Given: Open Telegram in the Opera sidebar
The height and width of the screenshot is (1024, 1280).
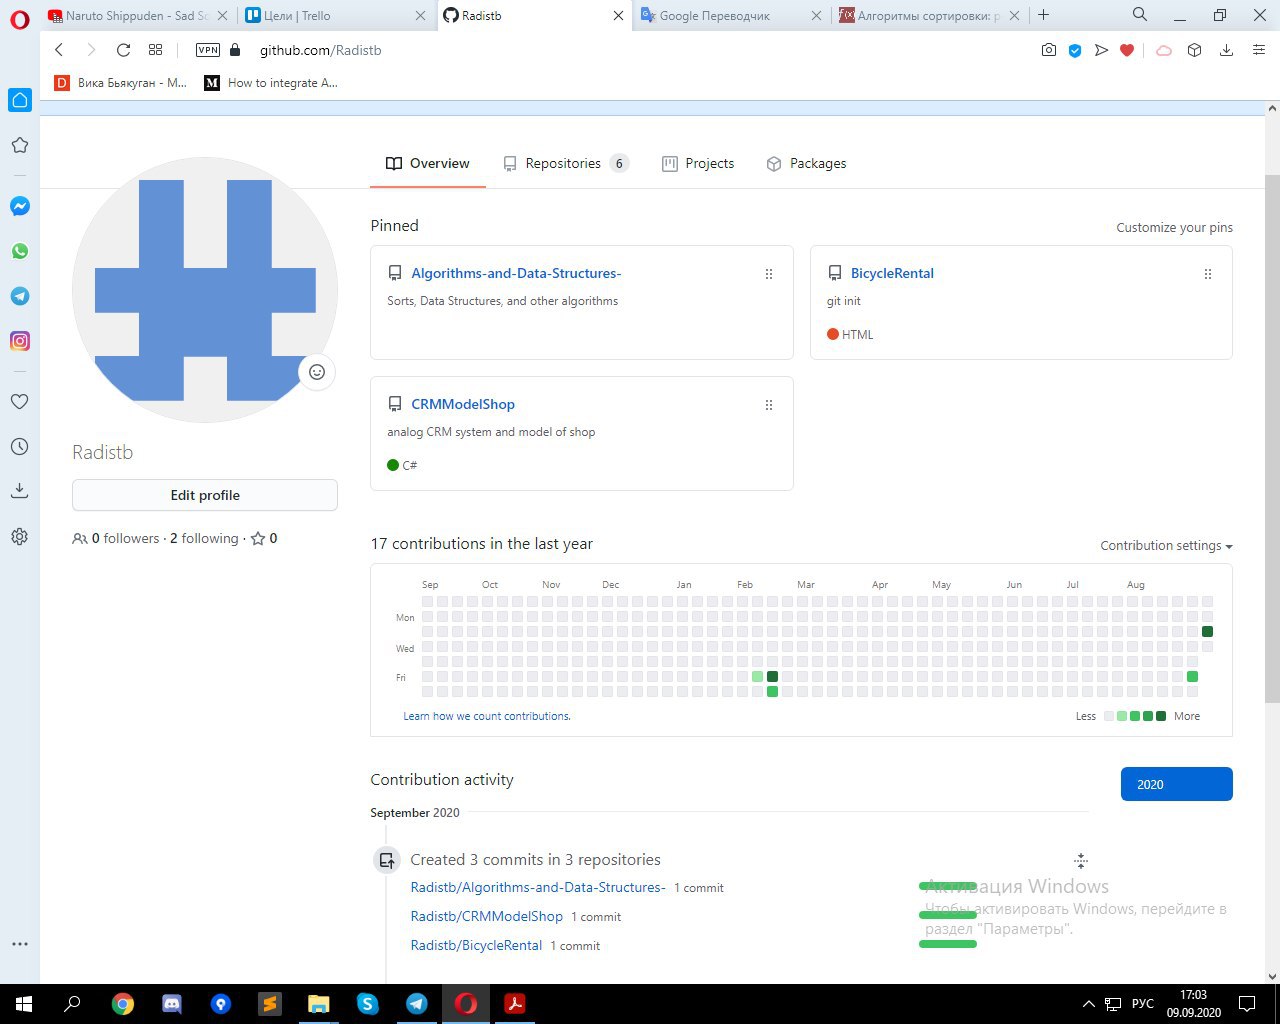Looking at the screenshot, I should pos(20,296).
